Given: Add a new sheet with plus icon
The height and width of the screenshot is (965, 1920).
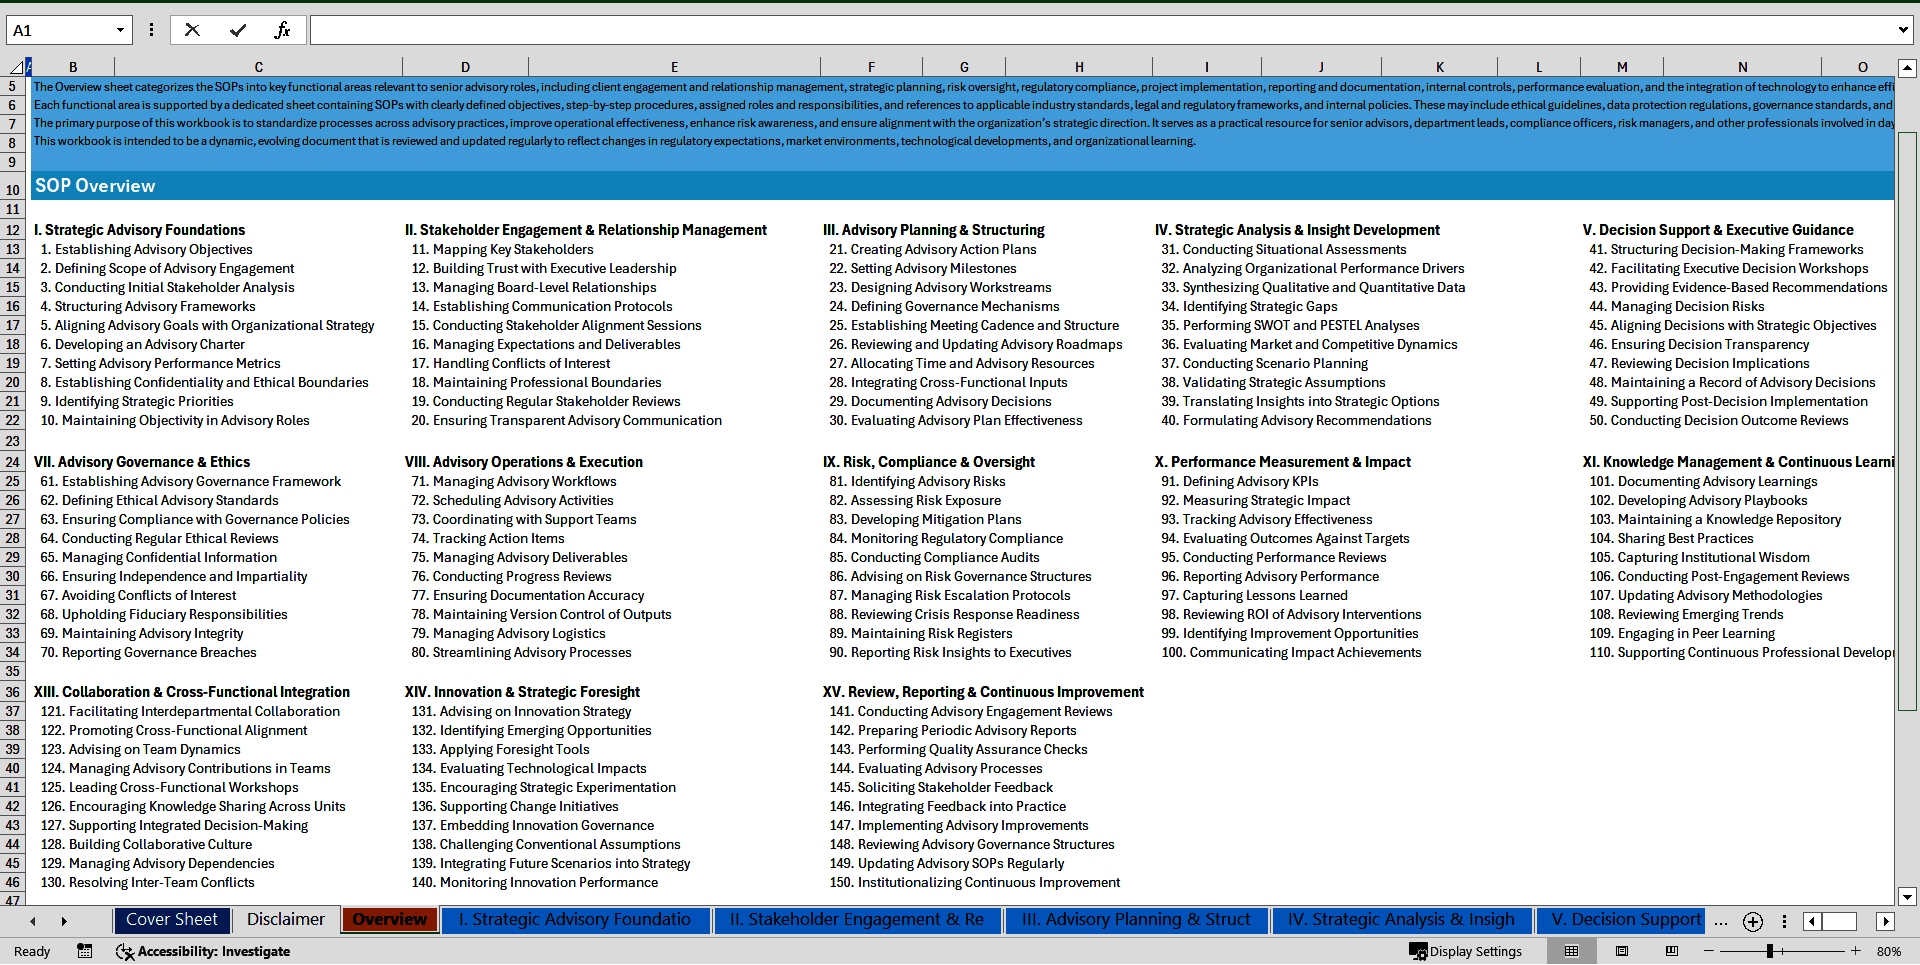Looking at the screenshot, I should click(x=1753, y=921).
